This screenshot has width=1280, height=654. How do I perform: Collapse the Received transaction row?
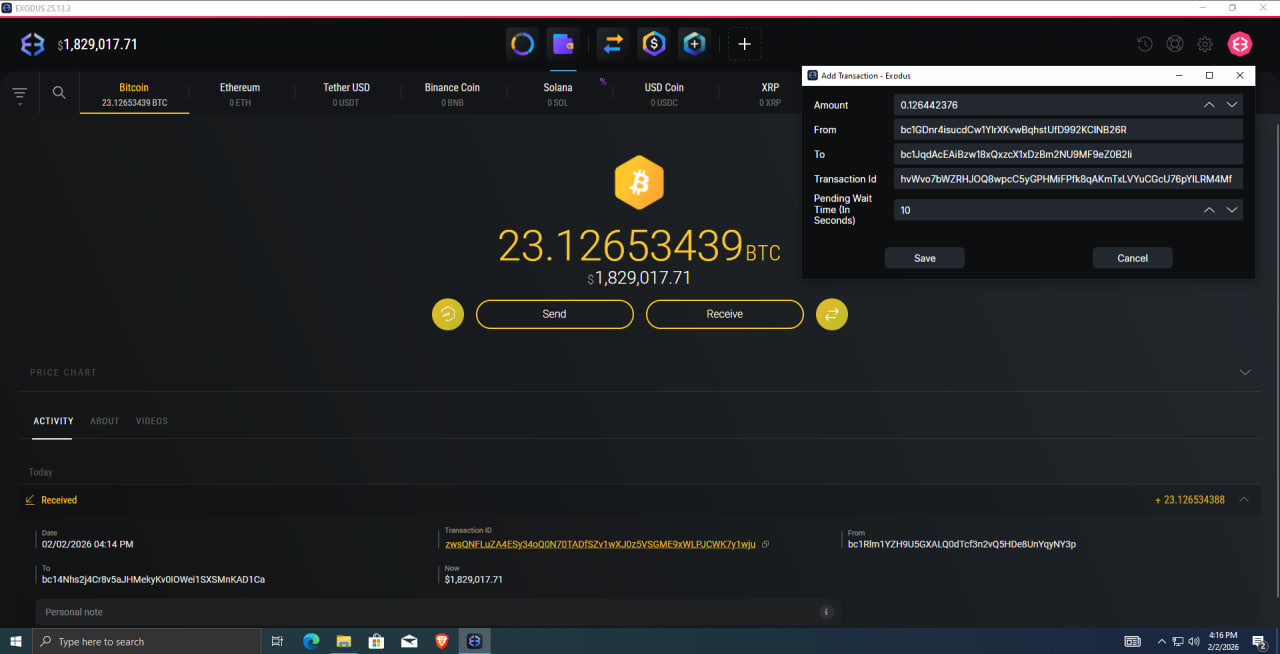click(1244, 500)
